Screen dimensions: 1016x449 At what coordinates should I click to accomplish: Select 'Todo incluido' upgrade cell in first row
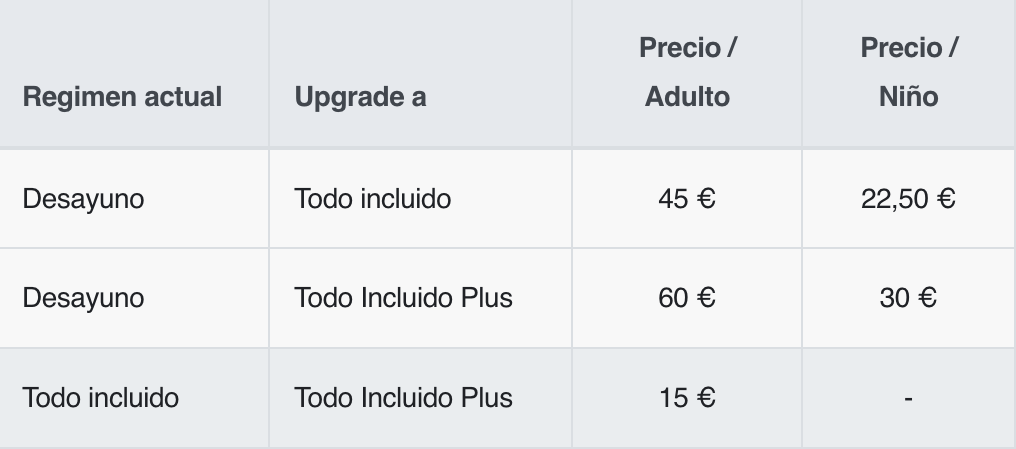(x=373, y=199)
